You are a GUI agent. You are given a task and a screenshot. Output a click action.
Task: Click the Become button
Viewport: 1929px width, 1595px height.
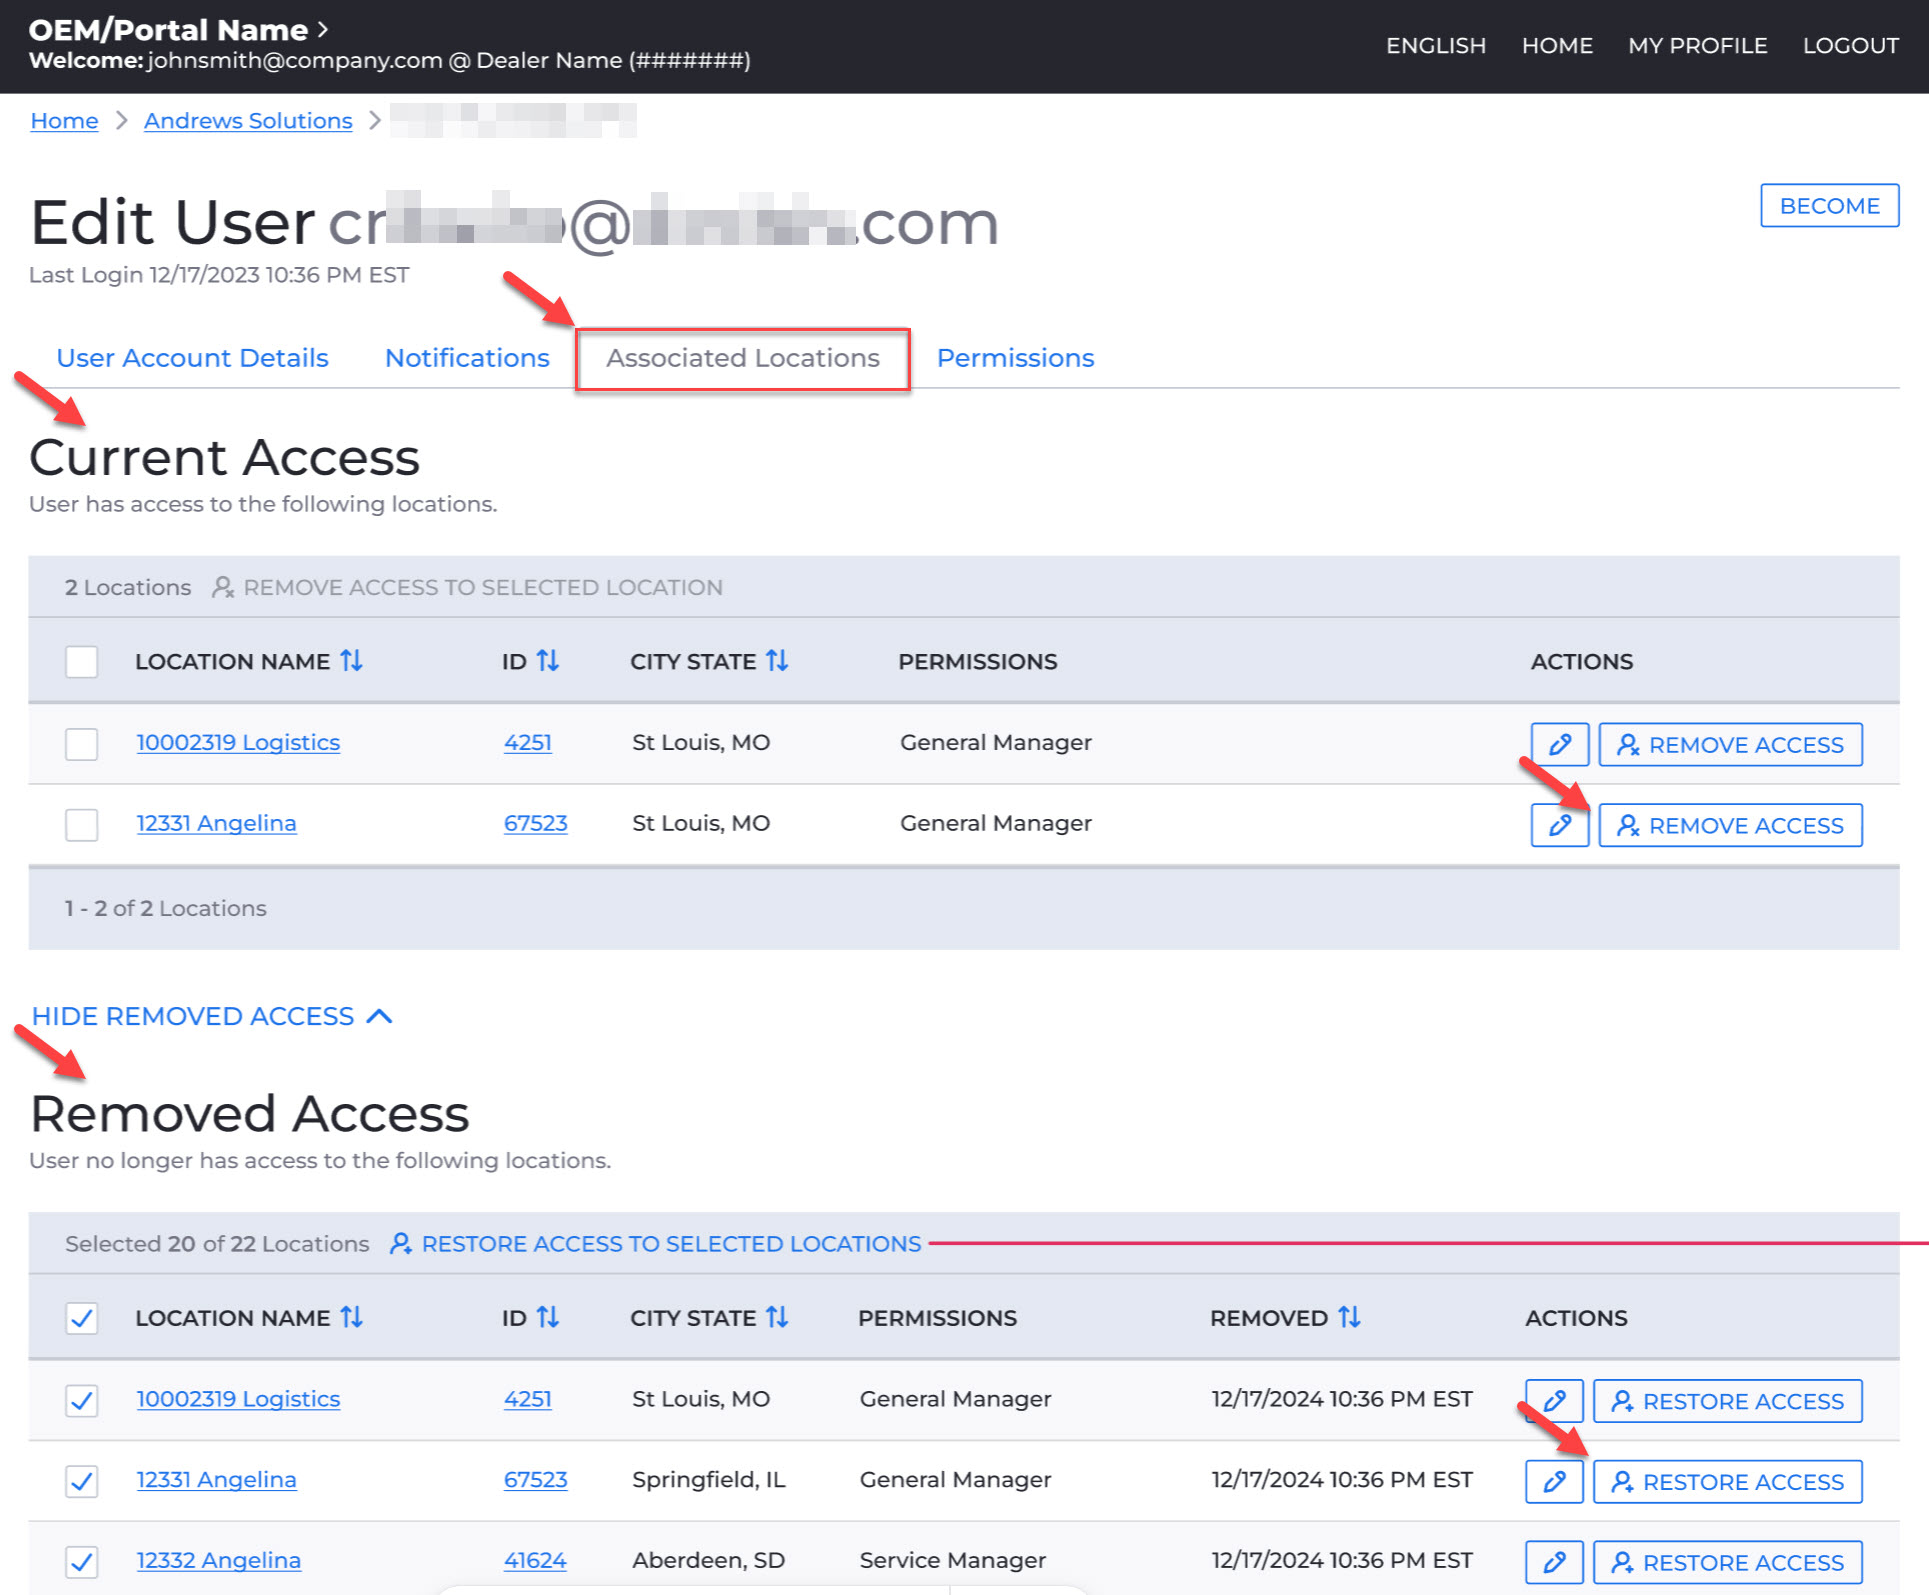[1828, 206]
